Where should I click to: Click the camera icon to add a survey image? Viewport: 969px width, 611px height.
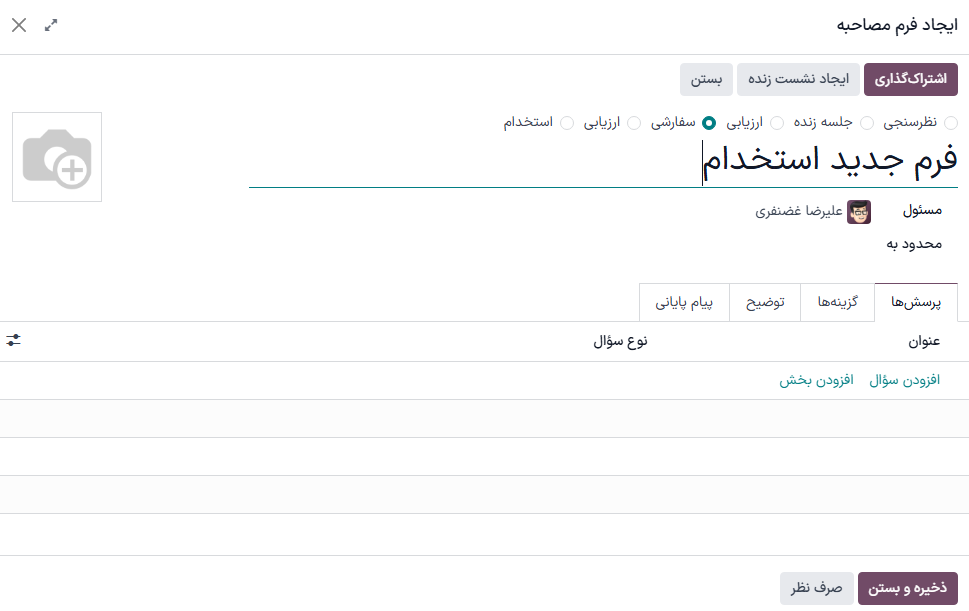[x=56, y=157]
